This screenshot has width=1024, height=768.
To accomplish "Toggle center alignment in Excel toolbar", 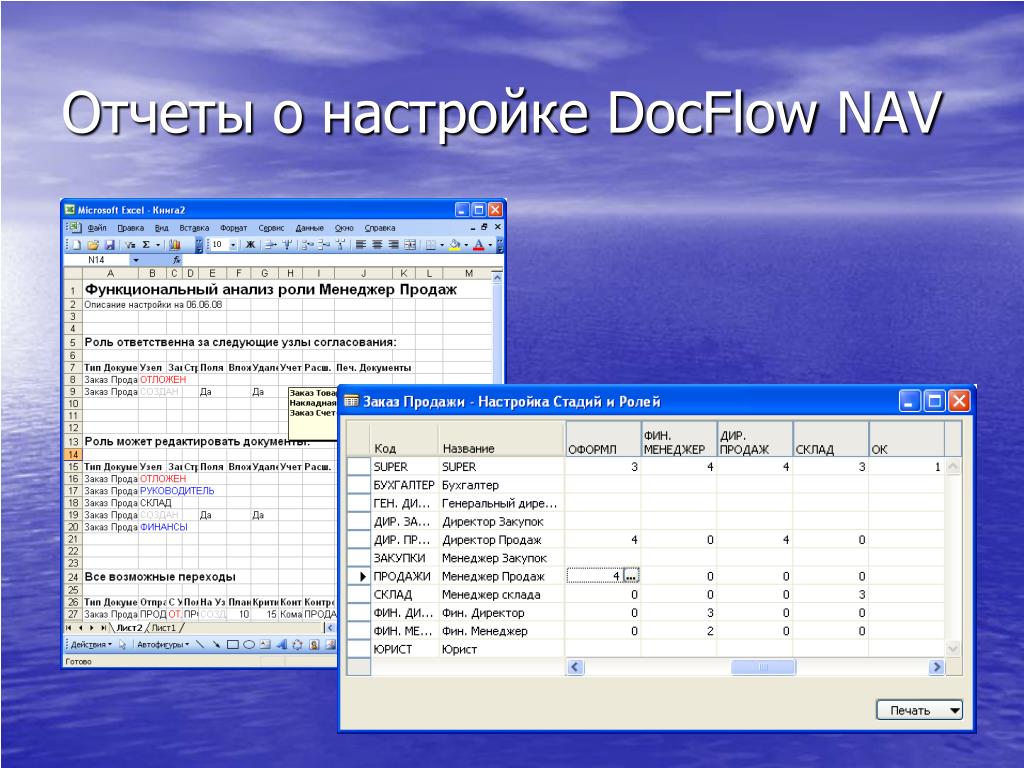I will pos(377,245).
